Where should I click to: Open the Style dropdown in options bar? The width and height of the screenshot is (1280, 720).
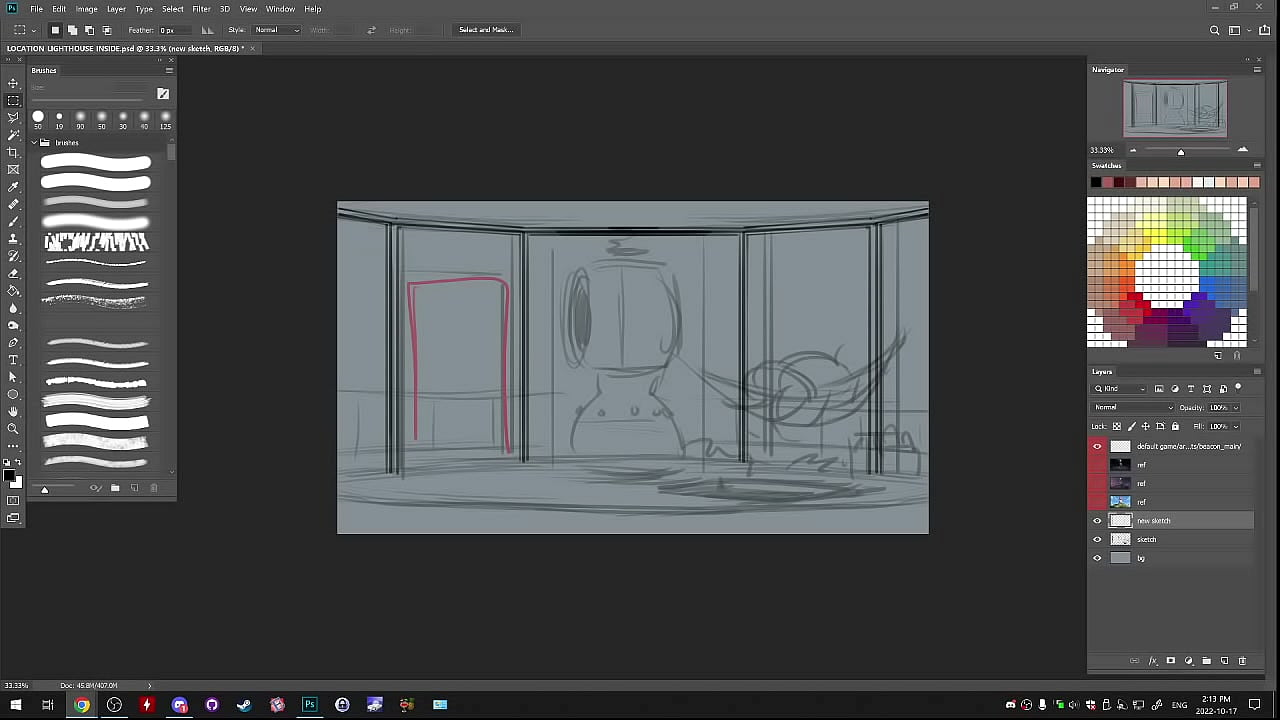click(x=277, y=30)
